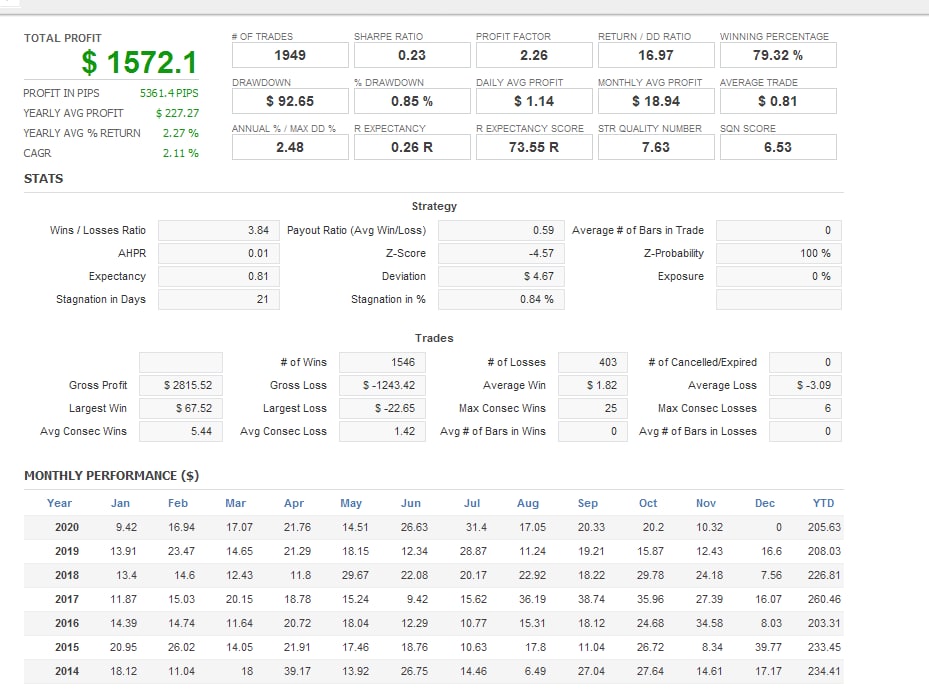Click the total profit value $ 1572.1
The image size is (929, 698).
(139, 62)
